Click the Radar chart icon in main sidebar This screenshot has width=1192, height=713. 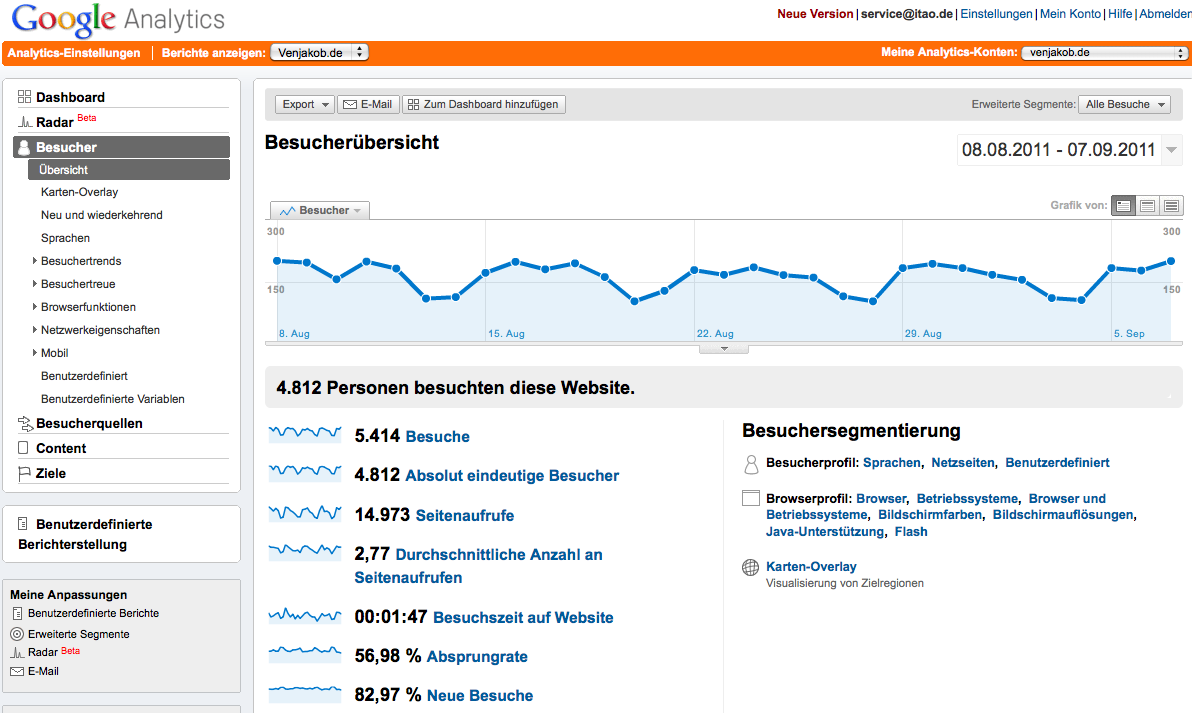click(x=24, y=122)
